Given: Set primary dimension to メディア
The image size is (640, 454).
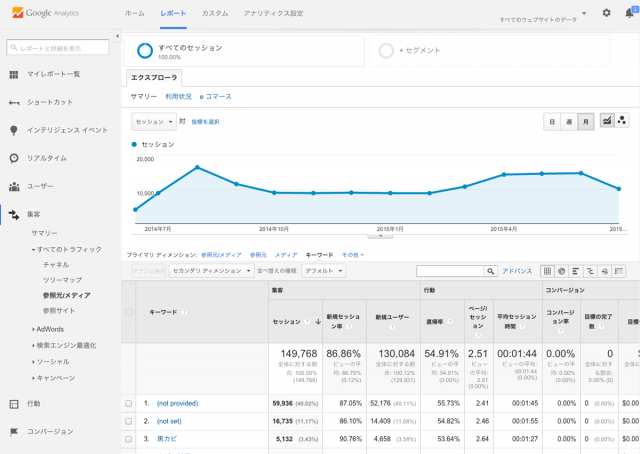Looking at the screenshot, I should click(286, 255).
